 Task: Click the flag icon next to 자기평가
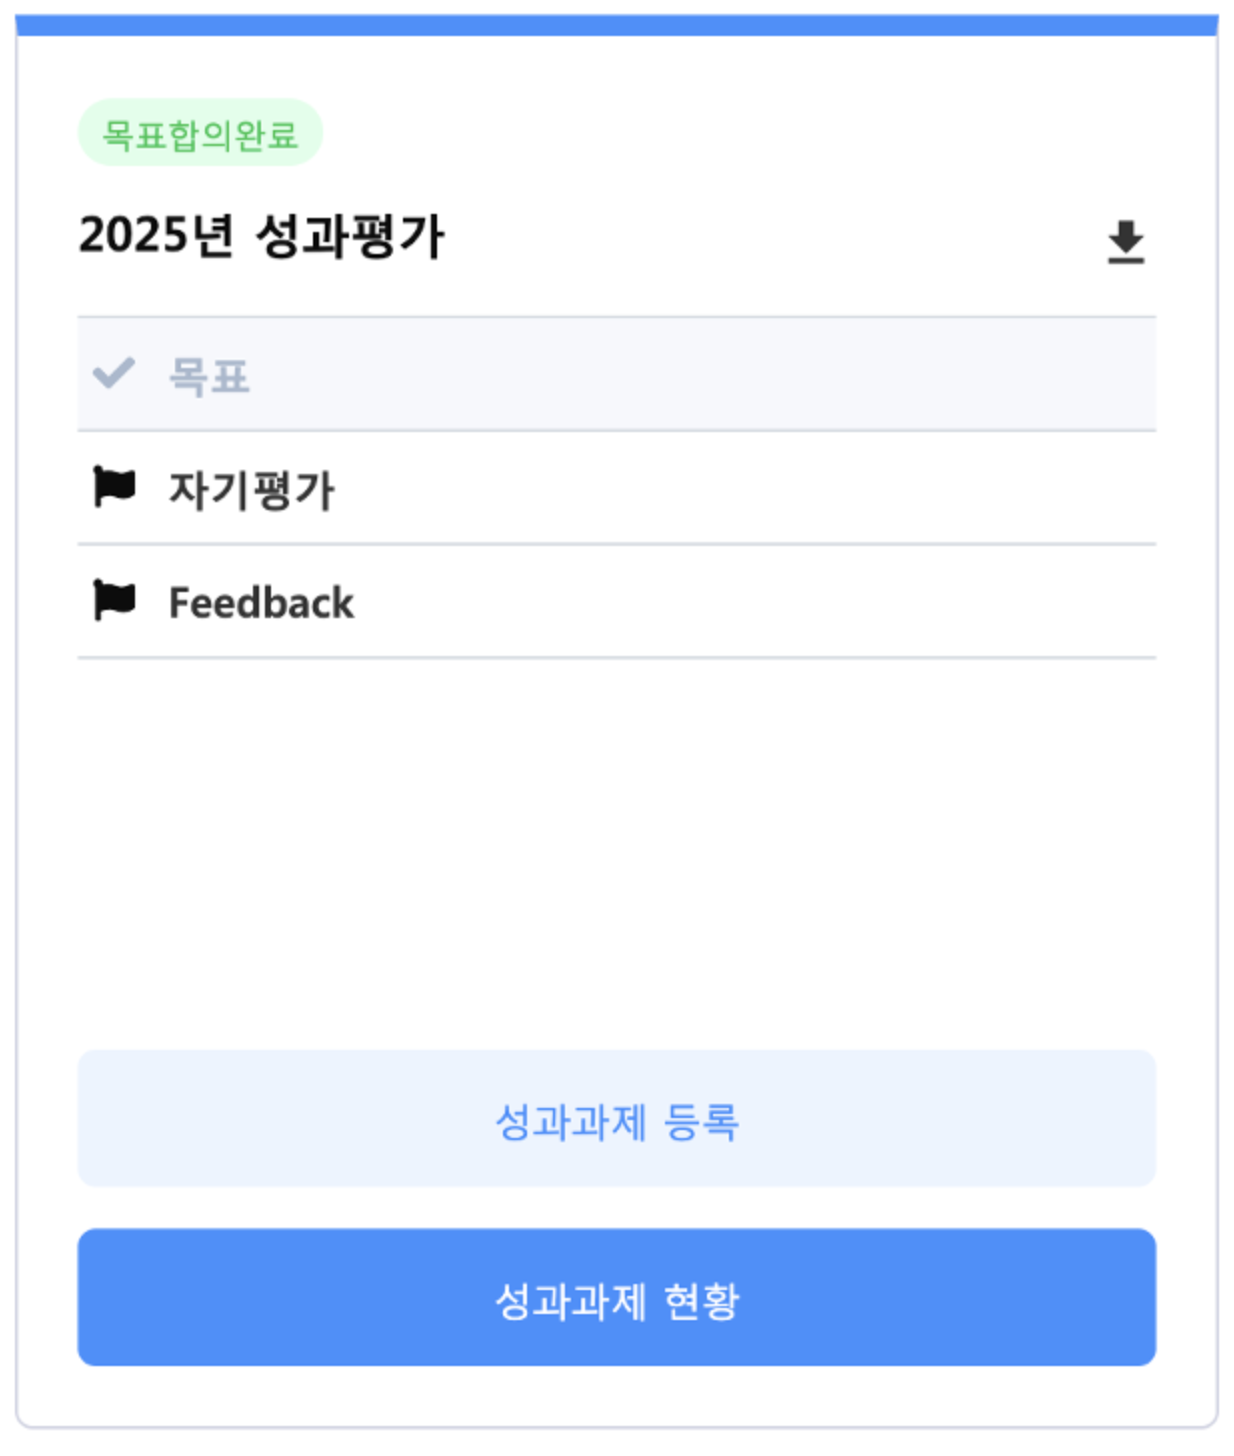114,487
